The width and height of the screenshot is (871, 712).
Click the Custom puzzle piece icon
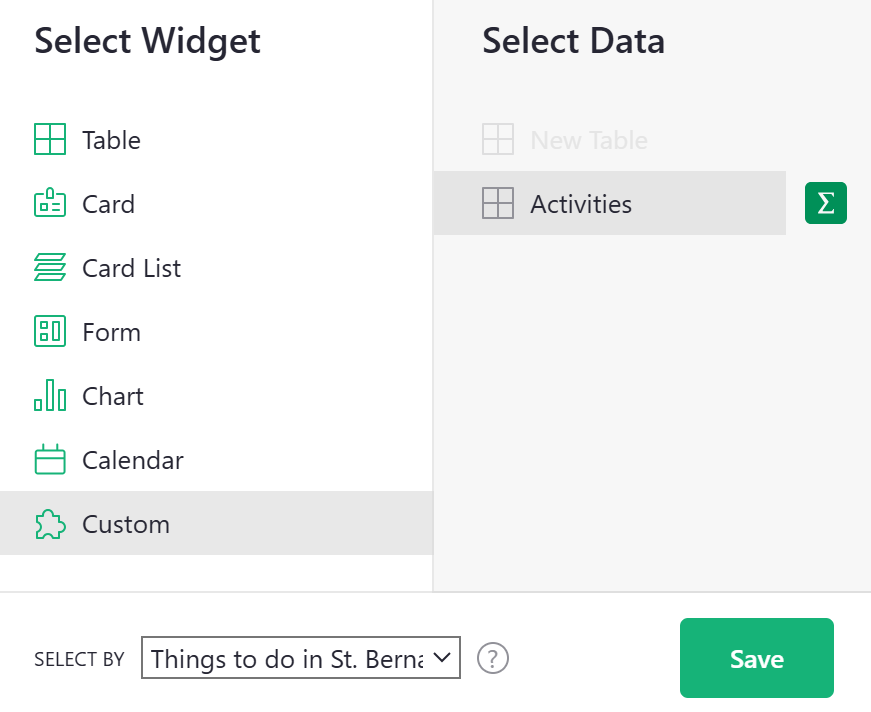[49, 524]
